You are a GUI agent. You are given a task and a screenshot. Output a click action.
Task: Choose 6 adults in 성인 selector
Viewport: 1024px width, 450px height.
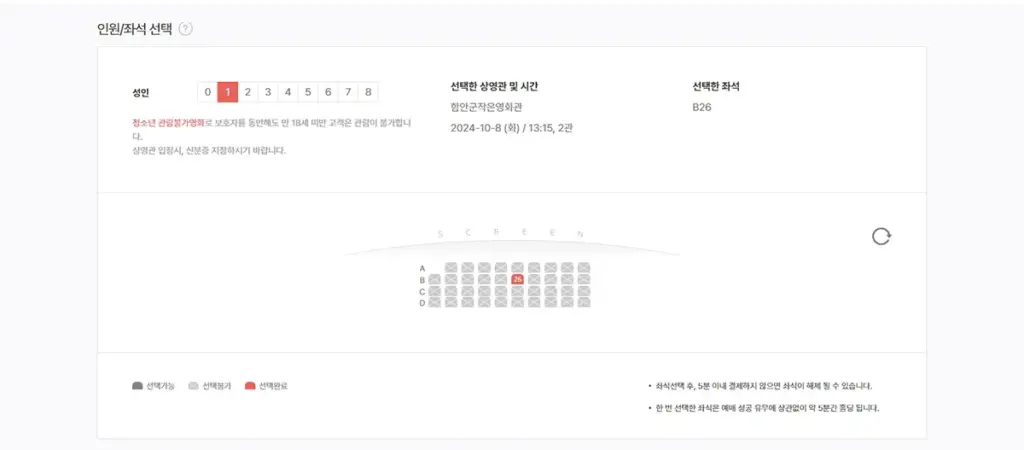tap(328, 92)
